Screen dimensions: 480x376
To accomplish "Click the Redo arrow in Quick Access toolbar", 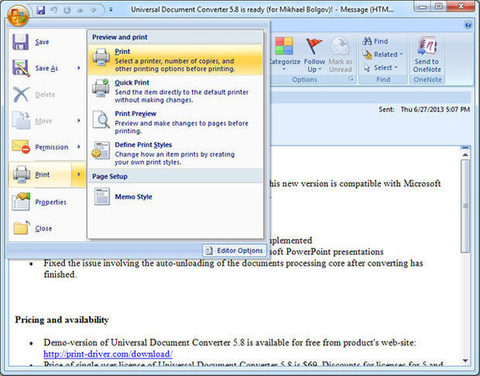I will pyautogui.click(x=67, y=10).
